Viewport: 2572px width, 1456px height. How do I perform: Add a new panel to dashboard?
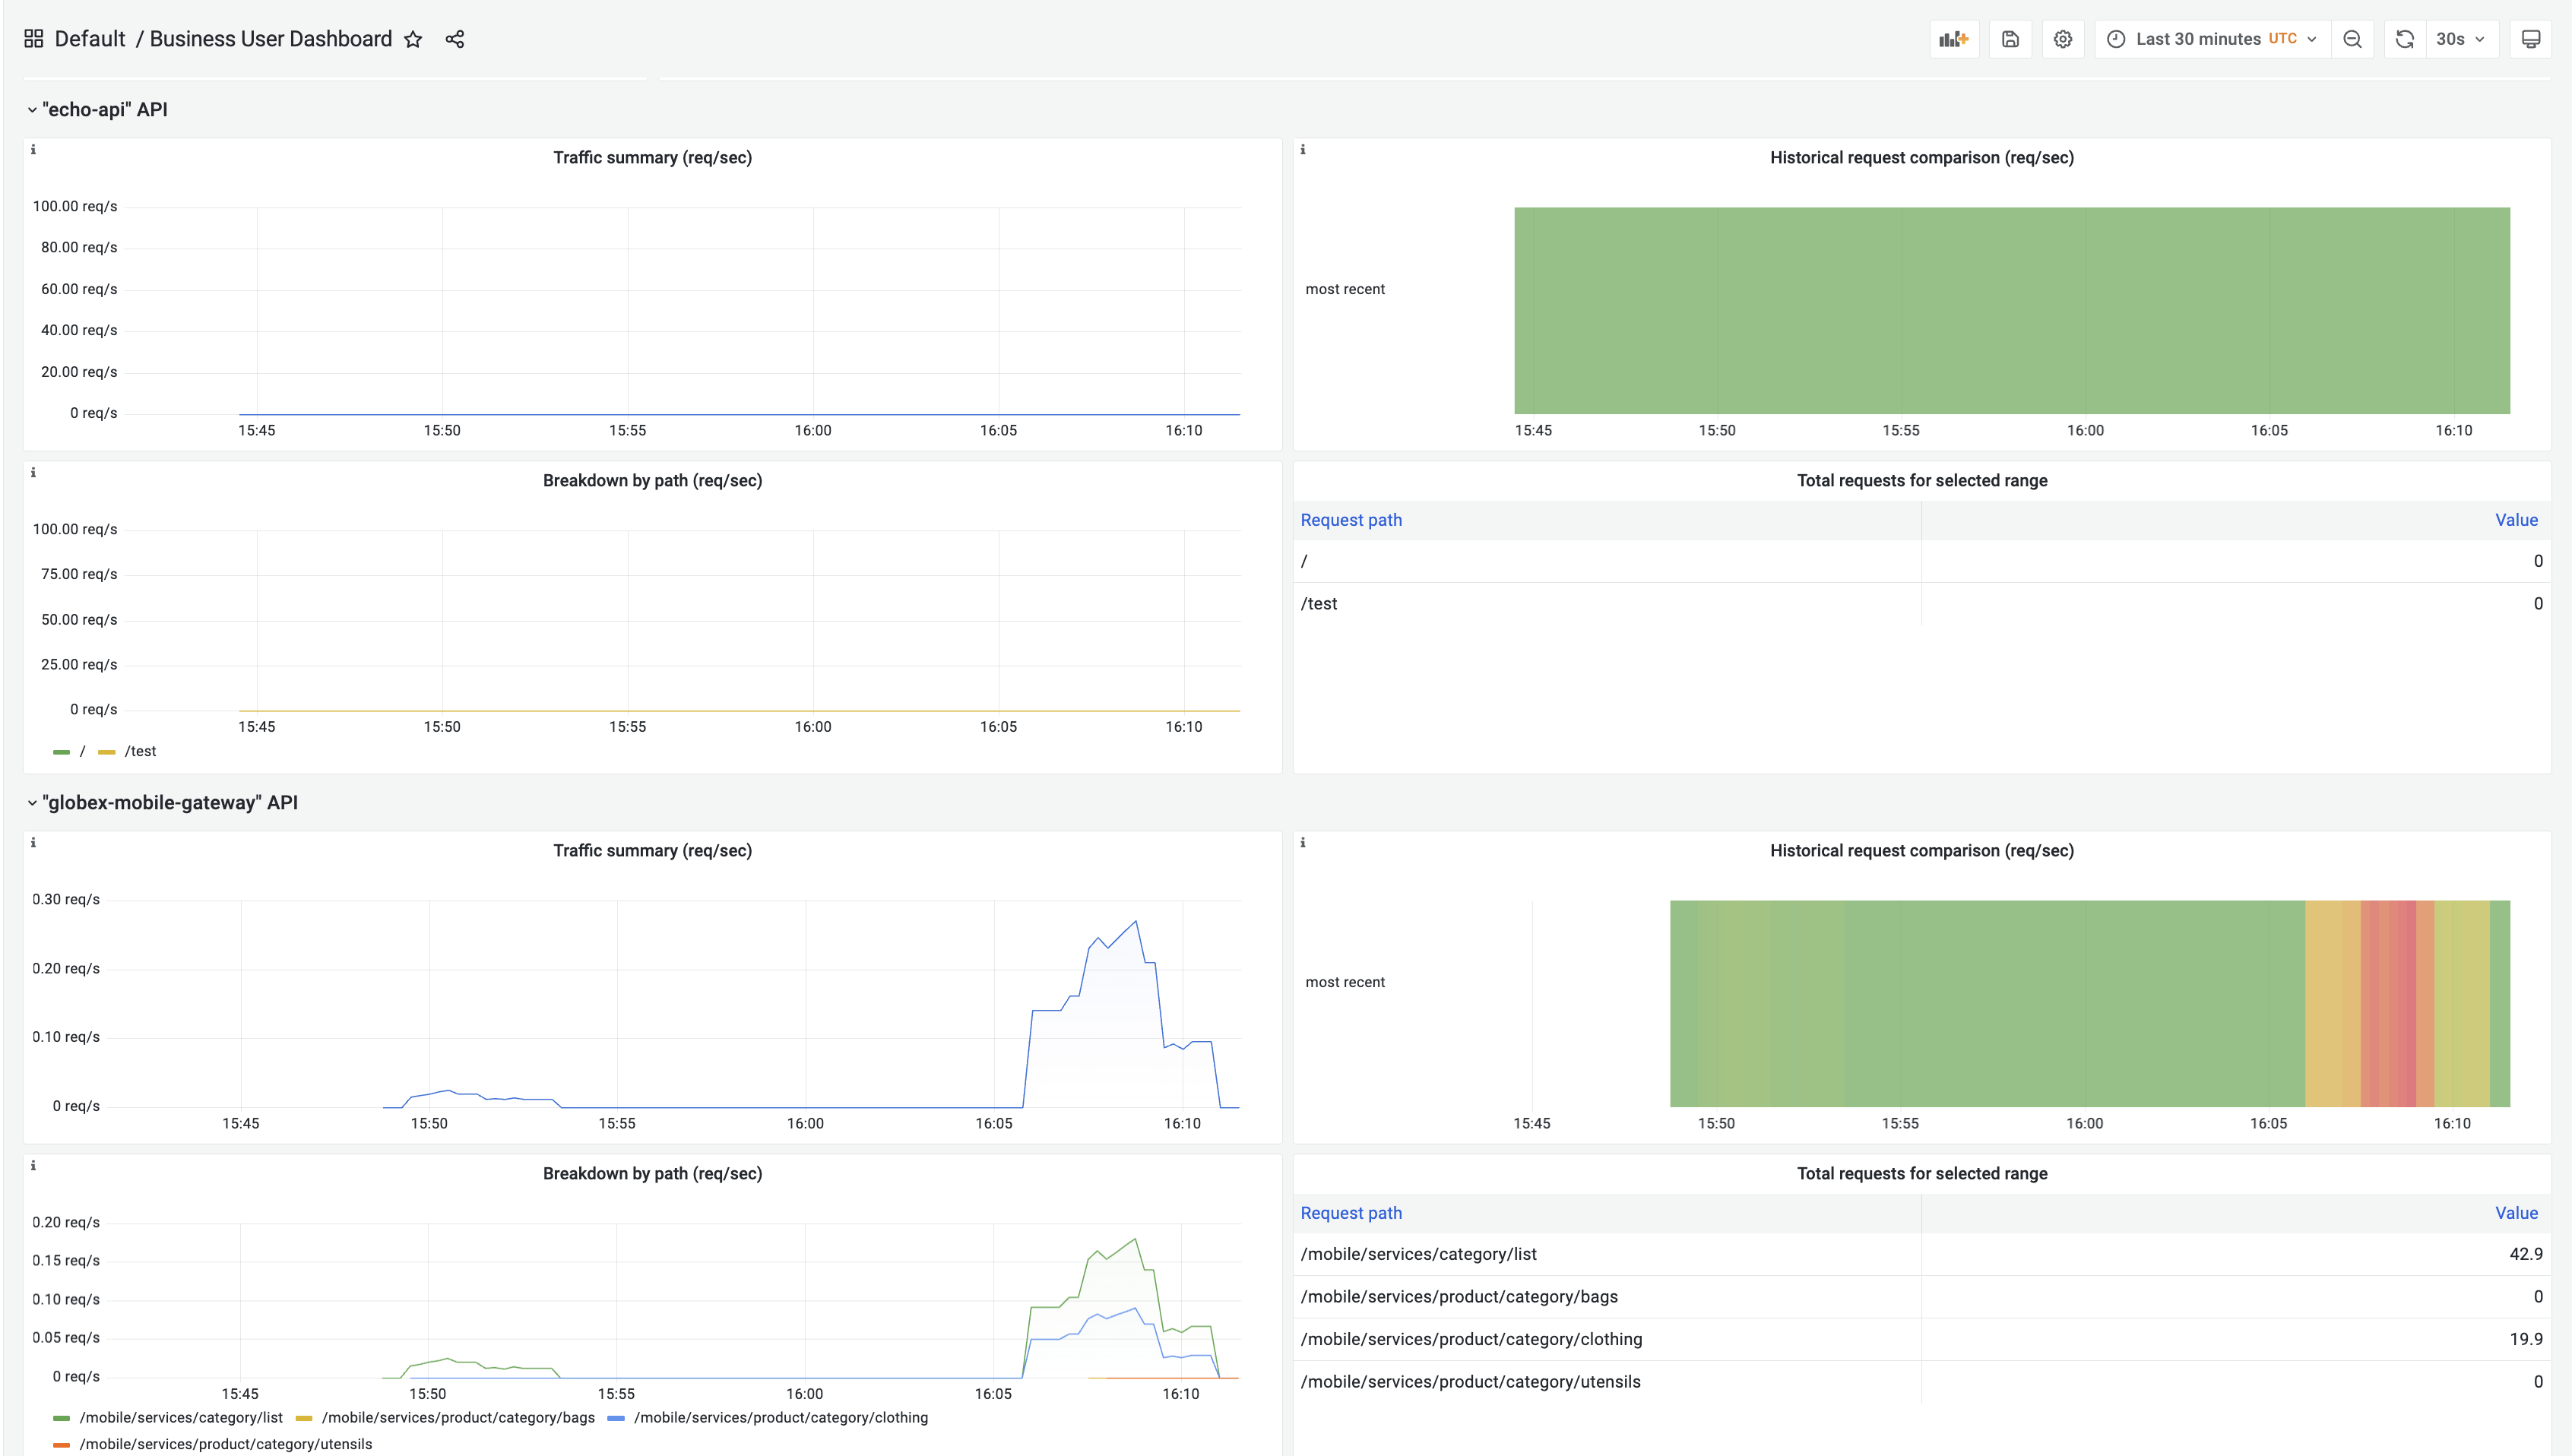pos(1954,39)
